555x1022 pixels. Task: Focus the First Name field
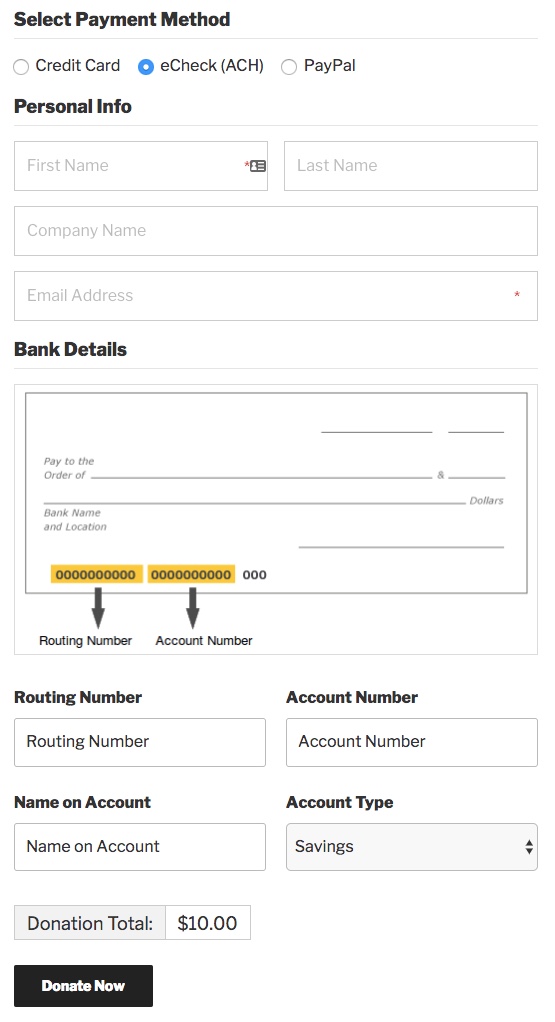tap(141, 166)
